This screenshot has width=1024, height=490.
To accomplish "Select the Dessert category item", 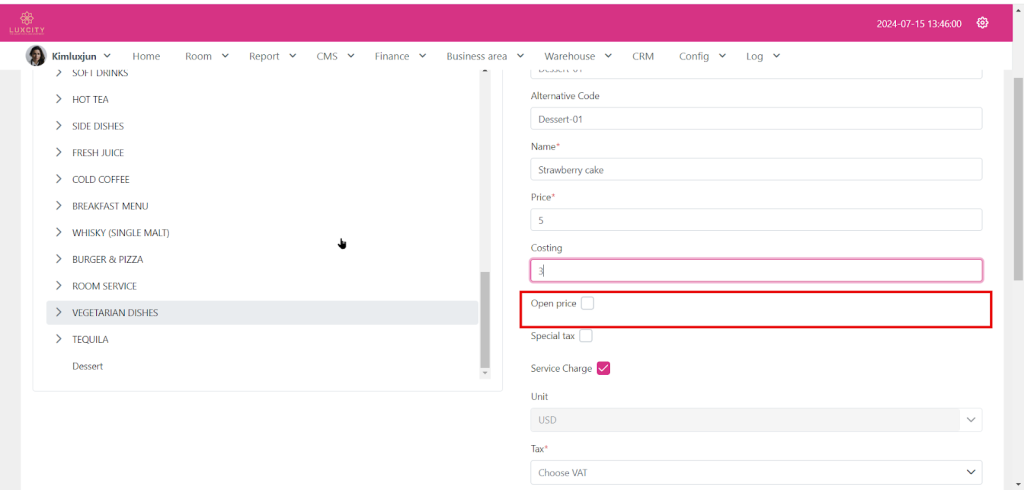I will click(x=88, y=366).
